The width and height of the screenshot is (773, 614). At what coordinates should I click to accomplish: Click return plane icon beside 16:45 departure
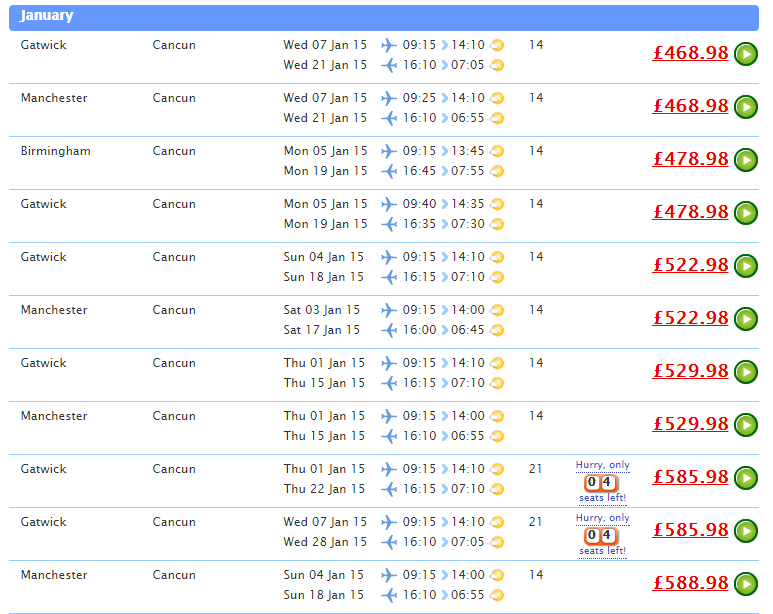[x=389, y=171]
